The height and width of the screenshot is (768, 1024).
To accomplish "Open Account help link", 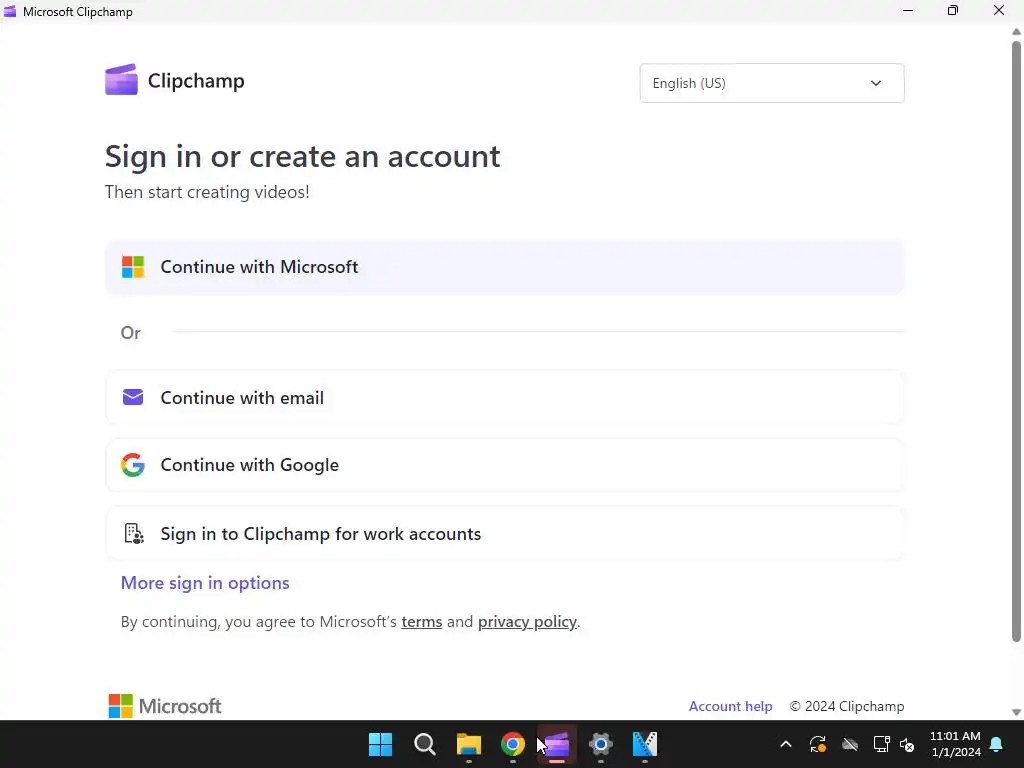I will tap(730, 706).
